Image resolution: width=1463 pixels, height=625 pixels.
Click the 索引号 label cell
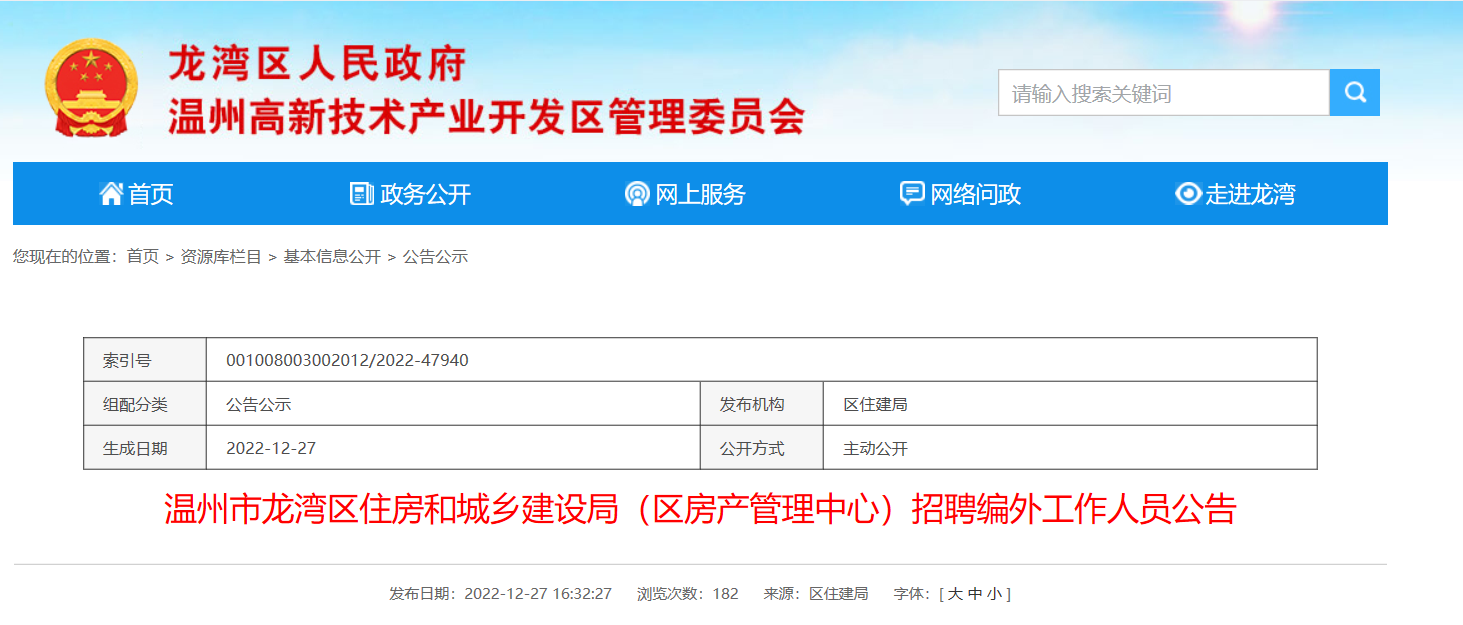145,360
